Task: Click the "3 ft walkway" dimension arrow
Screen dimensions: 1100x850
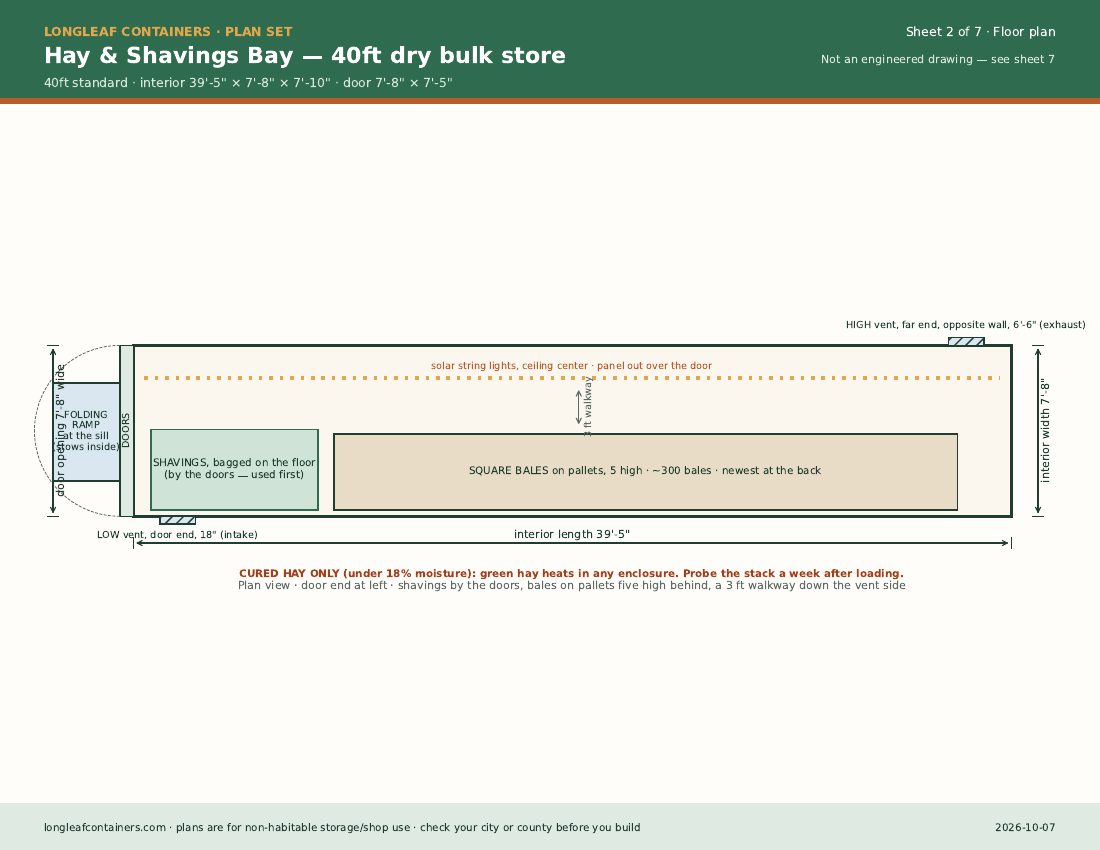Action: 579,407
